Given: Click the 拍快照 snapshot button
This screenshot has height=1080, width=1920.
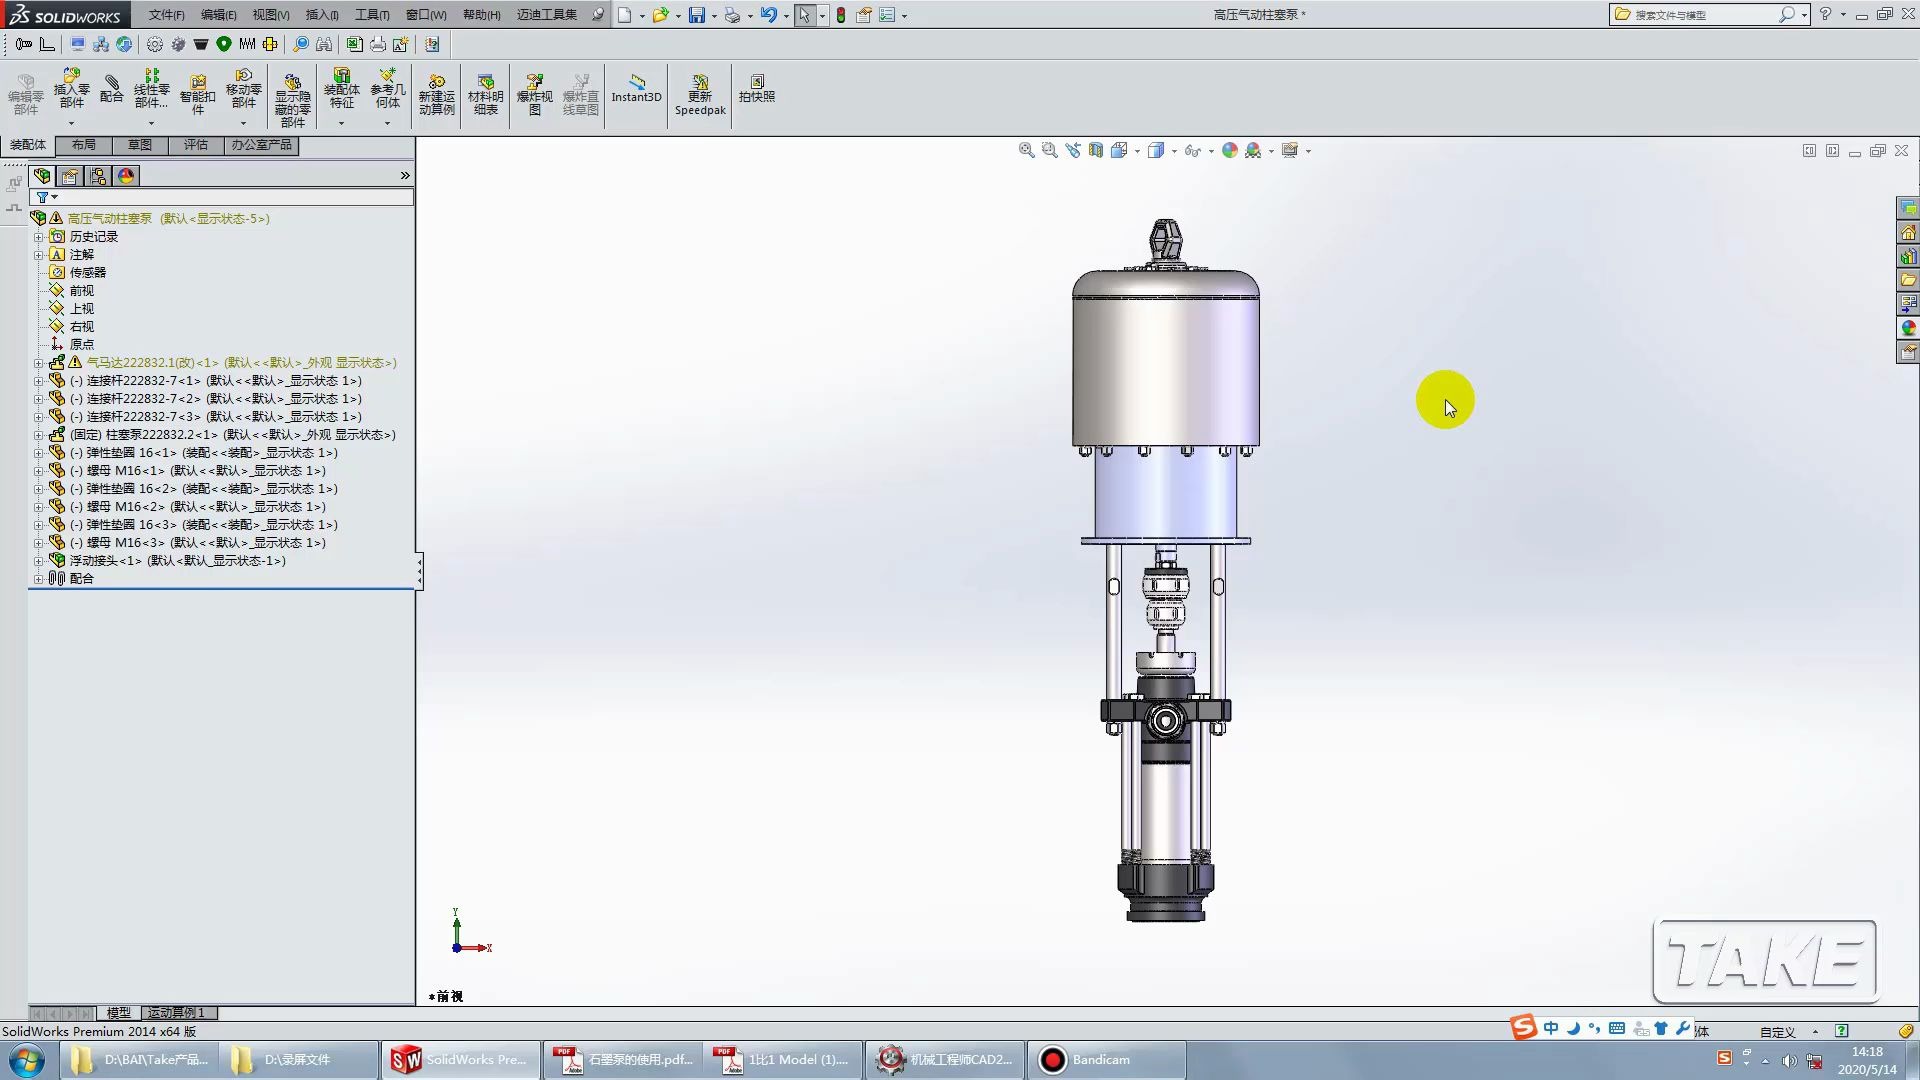Looking at the screenshot, I should pyautogui.click(x=757, y=88).
